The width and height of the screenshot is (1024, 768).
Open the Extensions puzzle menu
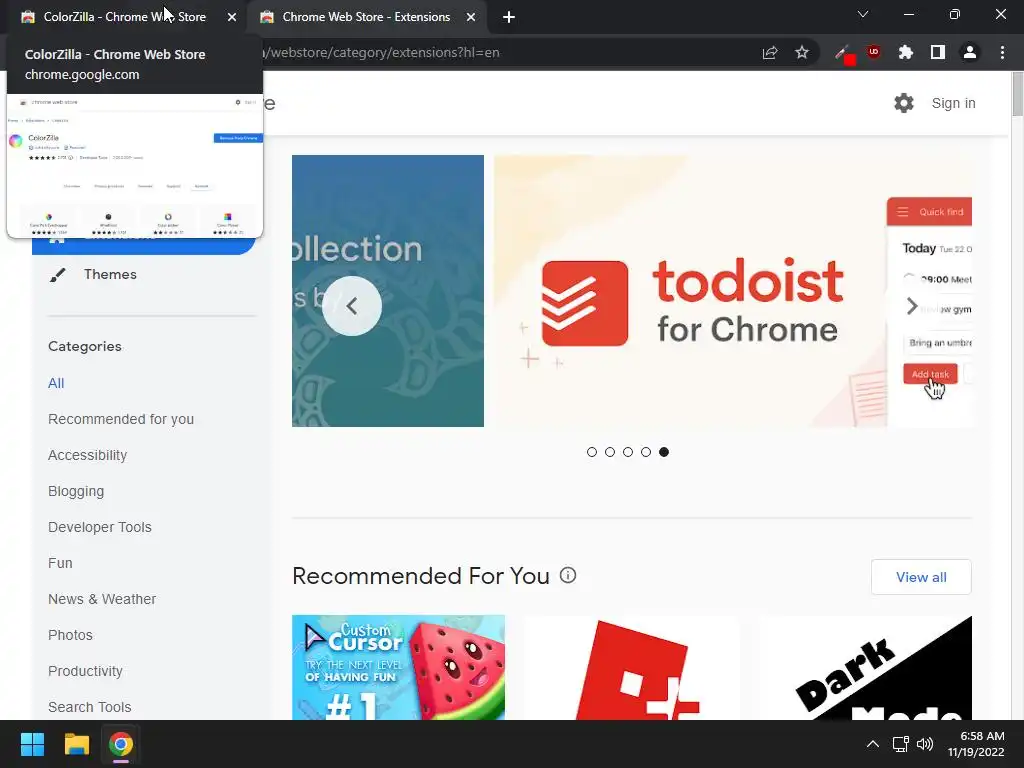click(905, 52)
